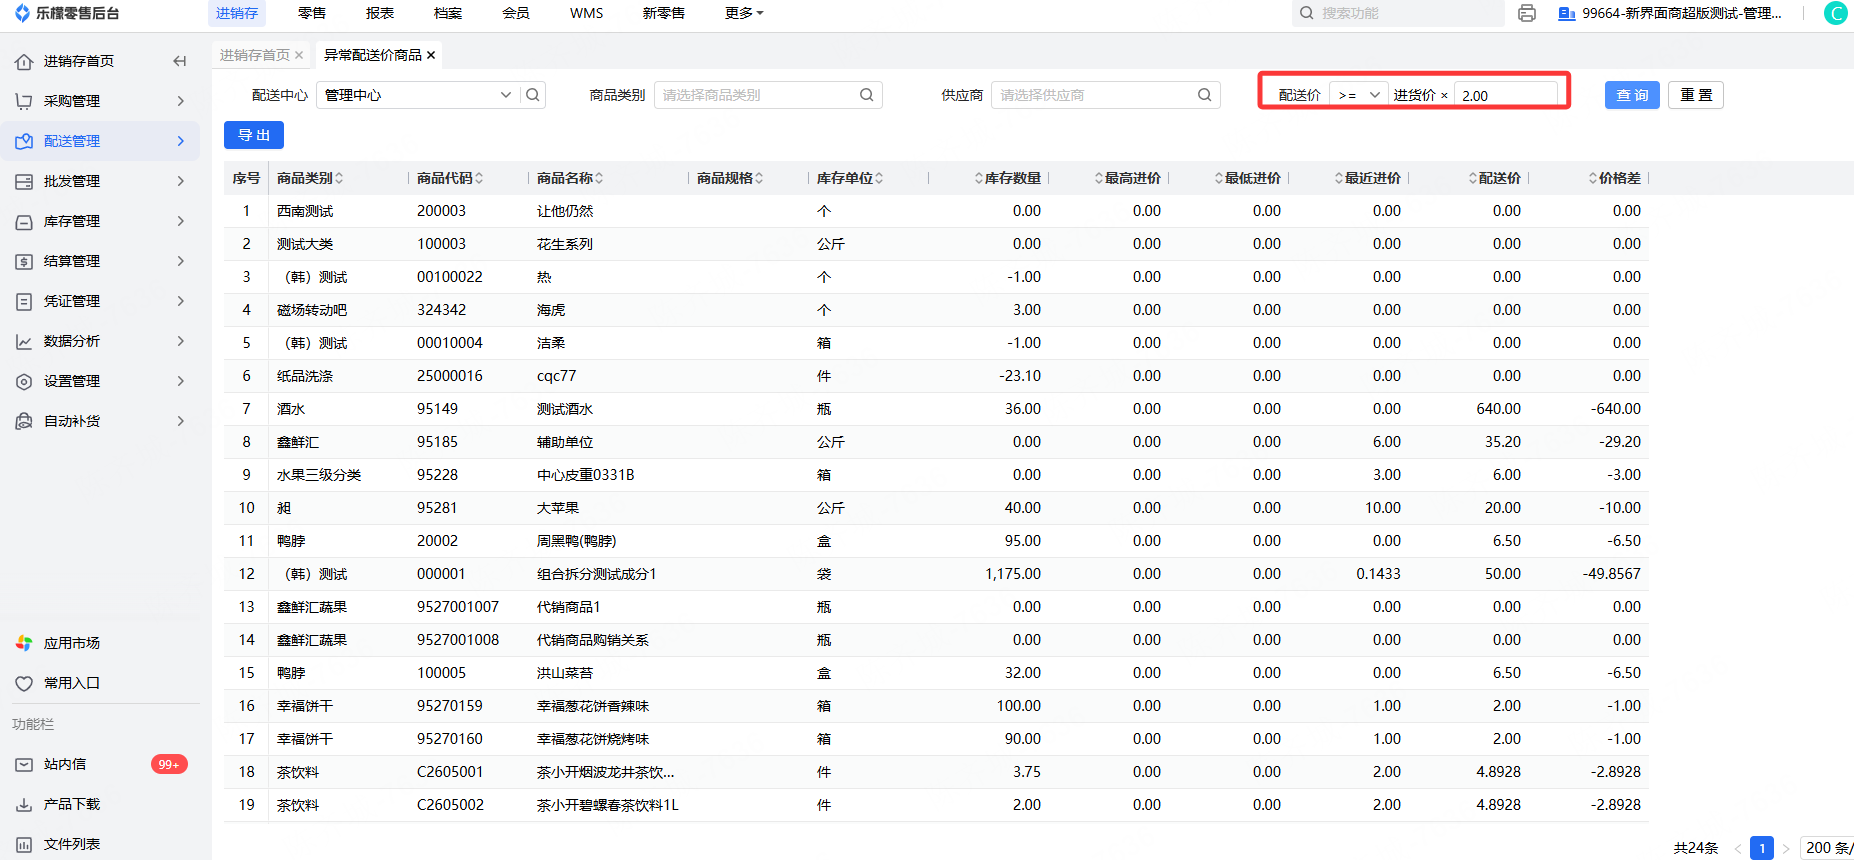Screen dimensions: 1854x860
Task: Expand the 数据分析 sidebar menu
Action: [181, 341]
